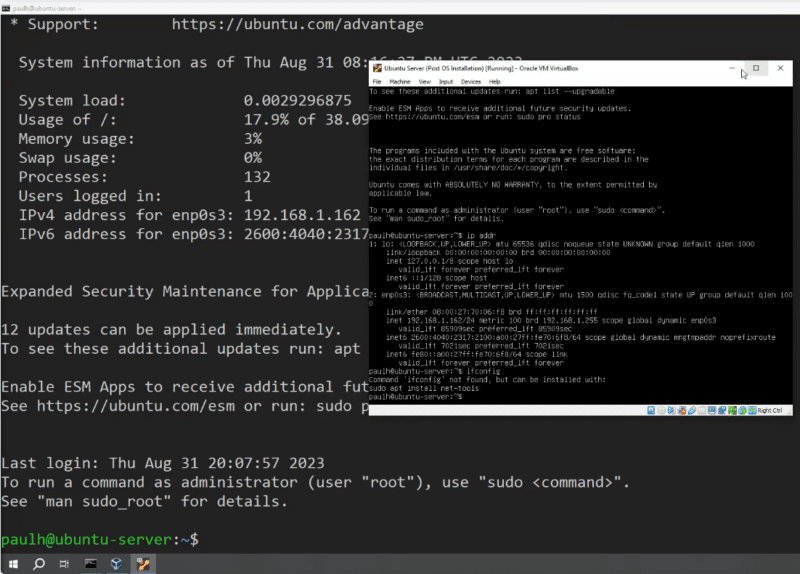The width and height of the screenshot is (800, 574).
Task: Open the Input menu in VirtualBox
Action: coord(445,81)
